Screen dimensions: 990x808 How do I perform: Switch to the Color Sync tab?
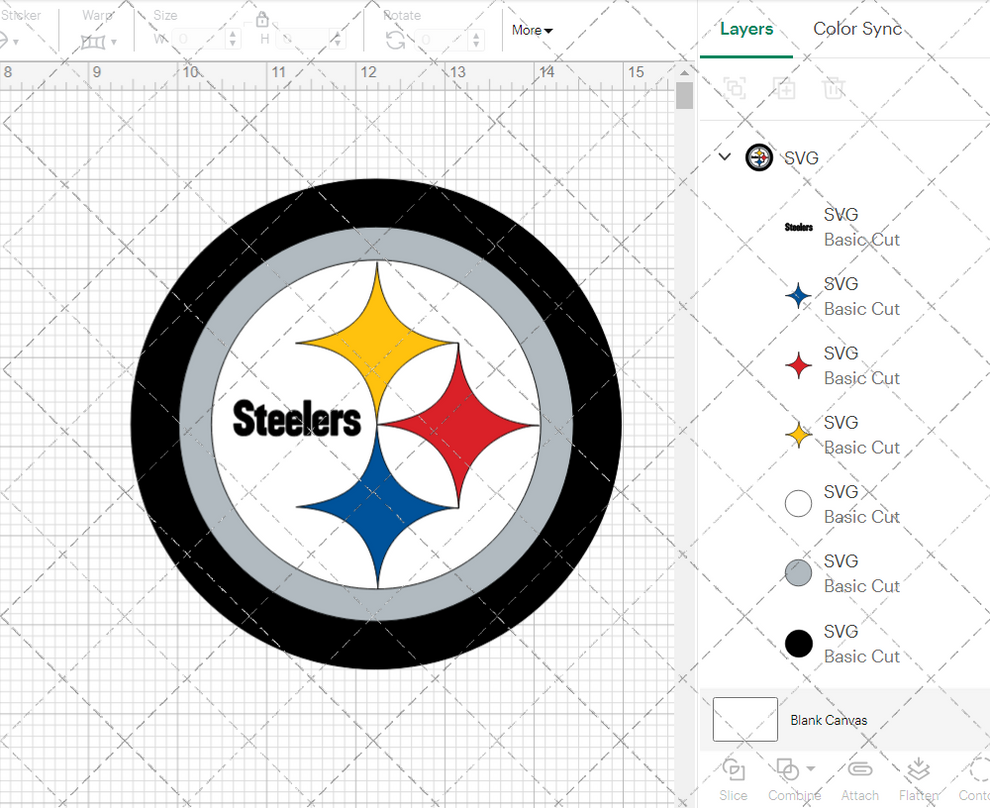pos(857,29)
